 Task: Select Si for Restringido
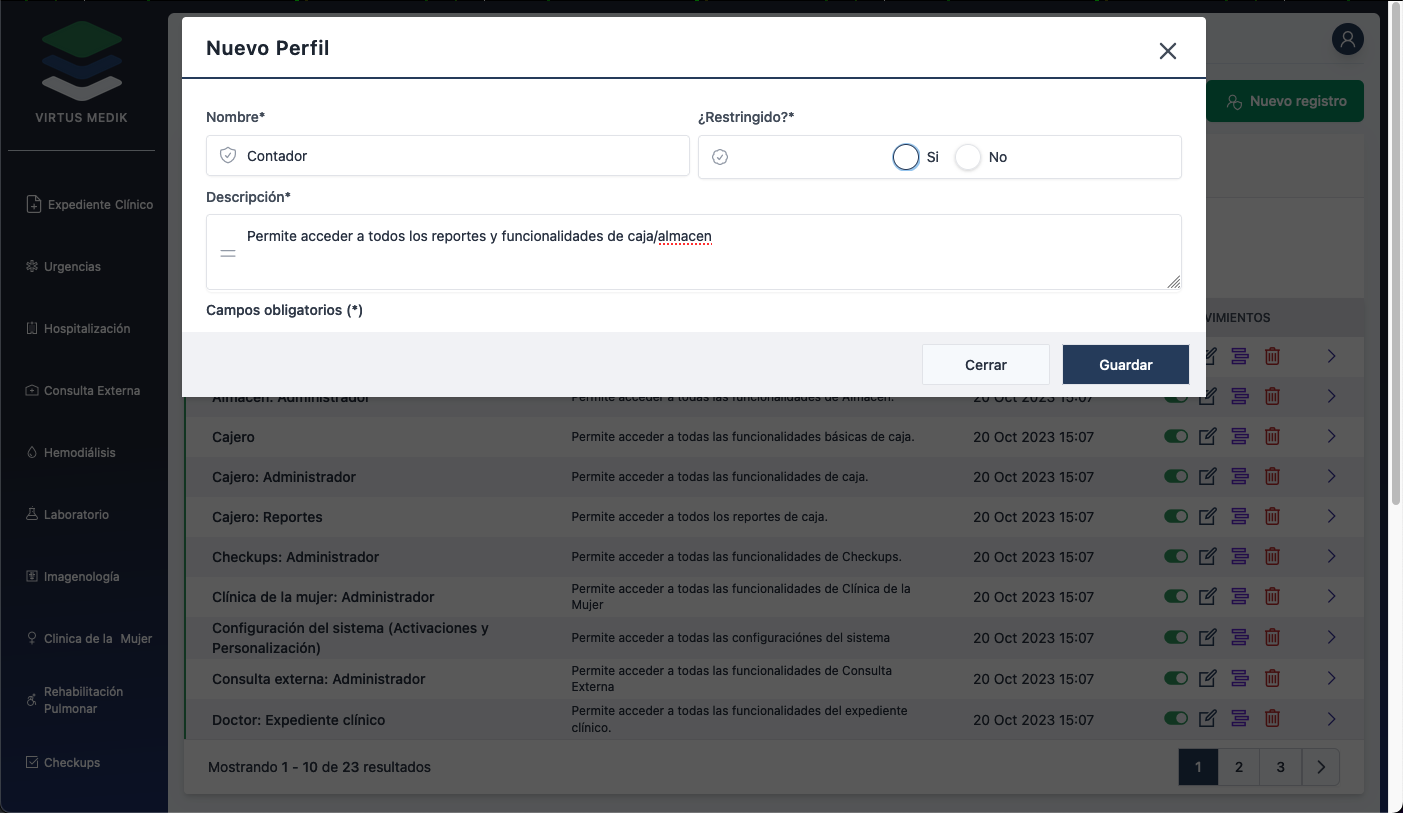[906, 157]
